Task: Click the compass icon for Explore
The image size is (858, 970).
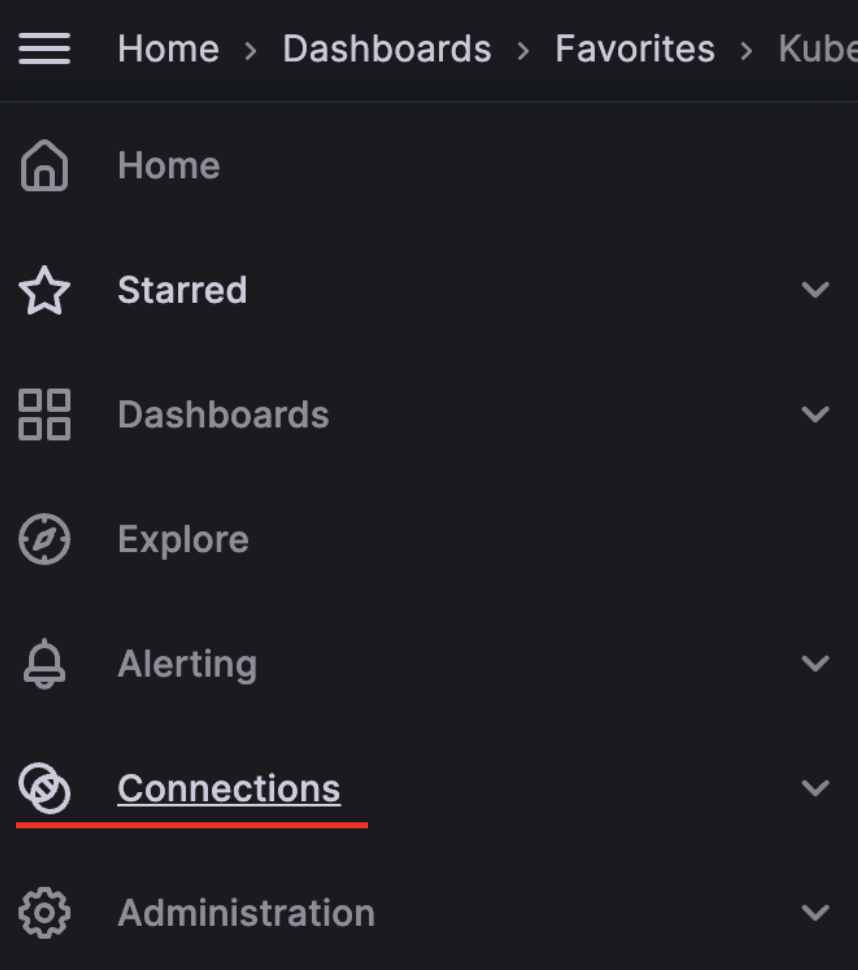Action: [44, 540]
